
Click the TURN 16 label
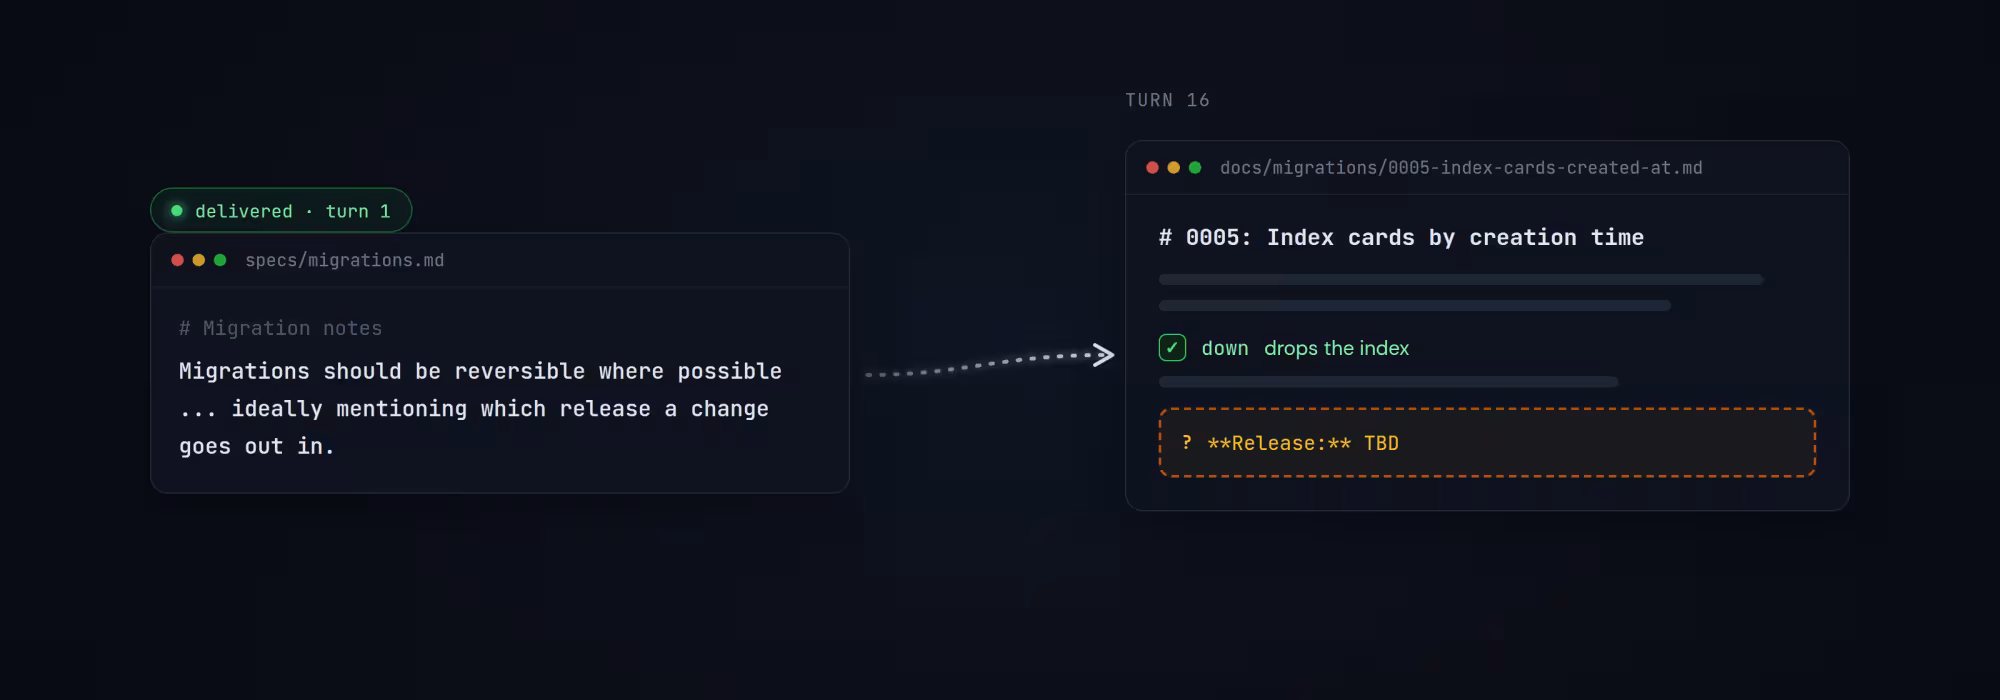(1167, 100)
